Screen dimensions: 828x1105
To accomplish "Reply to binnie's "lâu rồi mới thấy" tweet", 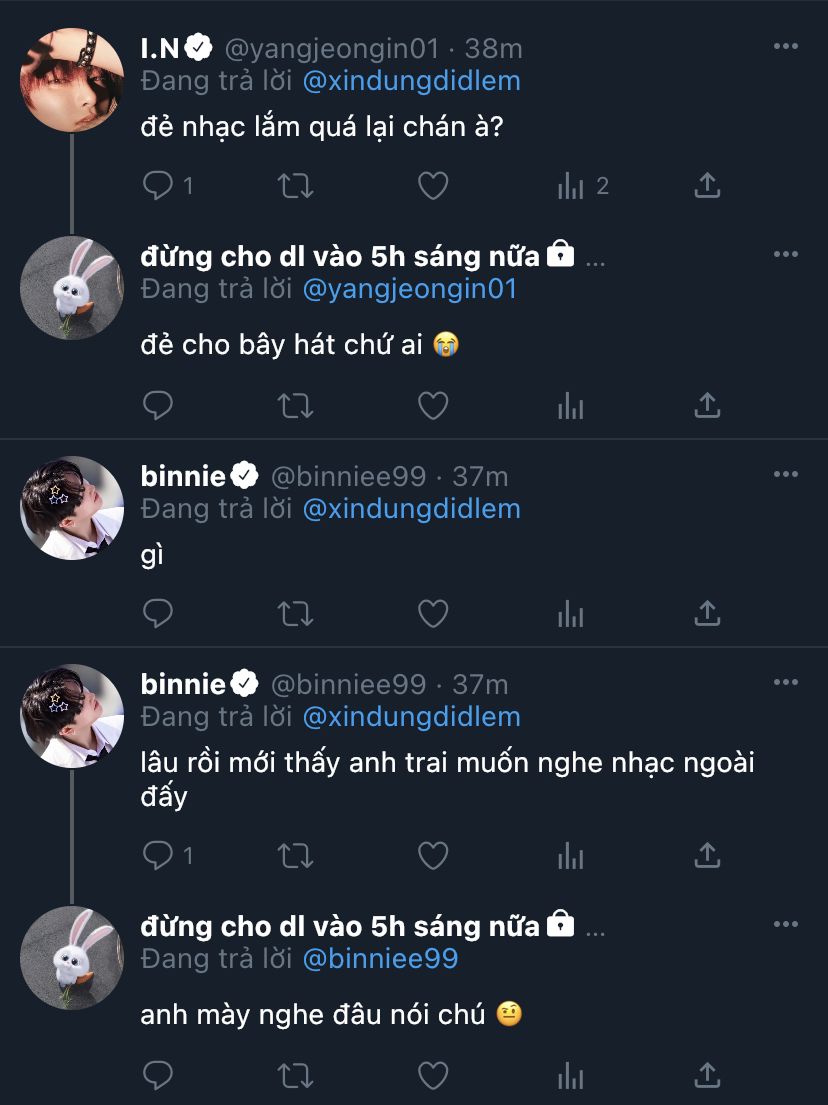I will click(158, 855).
